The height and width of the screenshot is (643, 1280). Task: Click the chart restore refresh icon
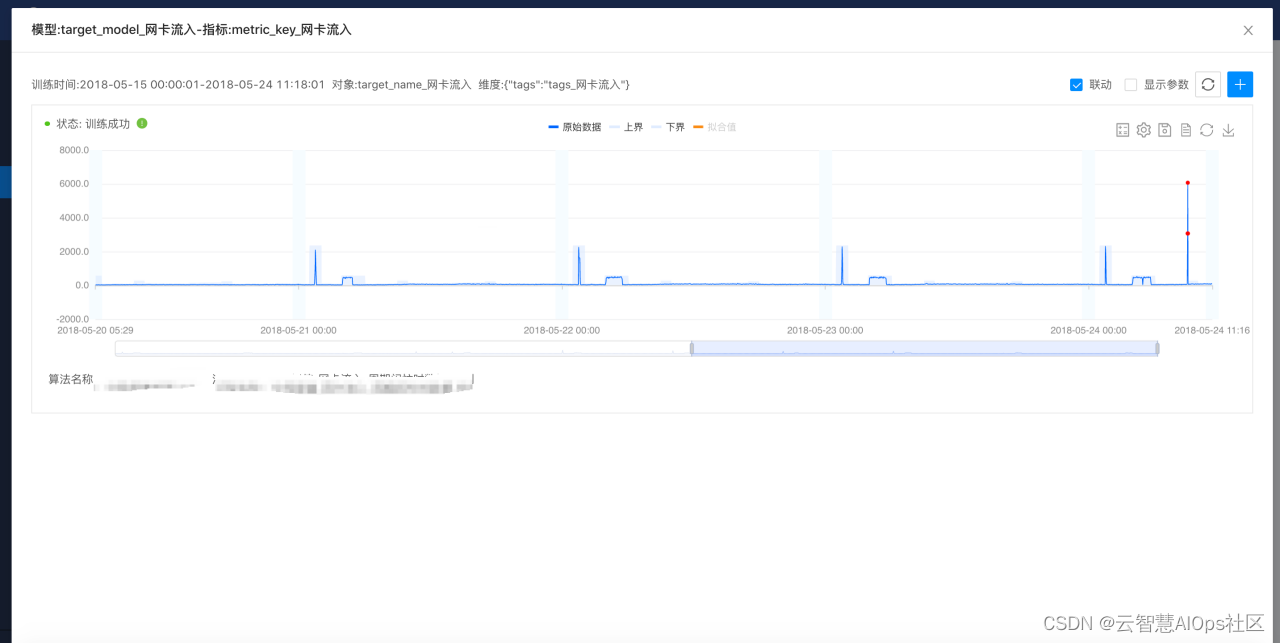1207,130
